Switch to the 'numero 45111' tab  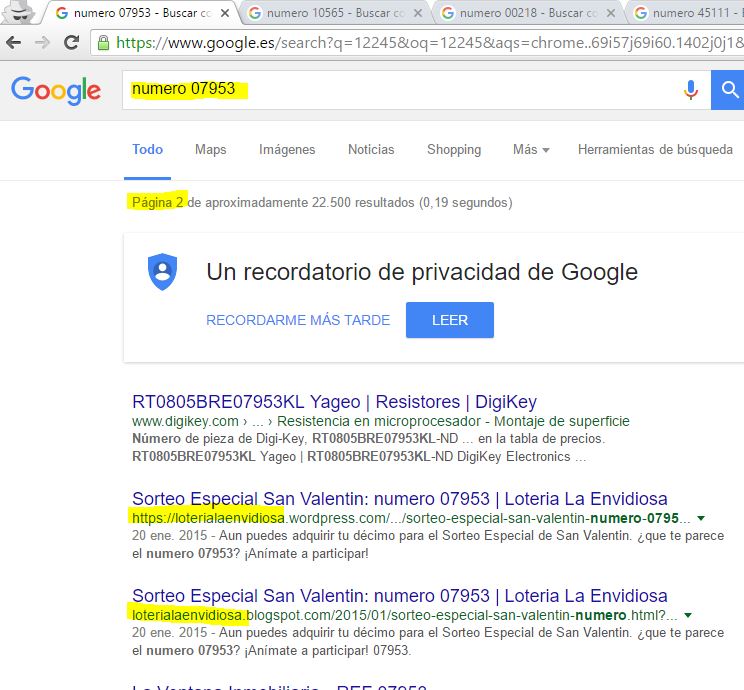click(688, 13)
